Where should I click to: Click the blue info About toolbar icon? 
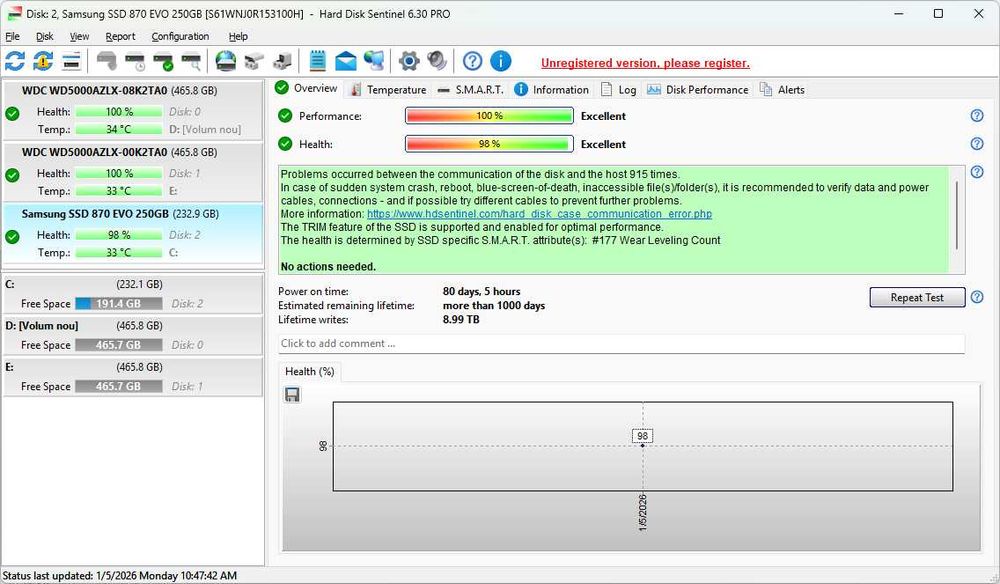501,61
